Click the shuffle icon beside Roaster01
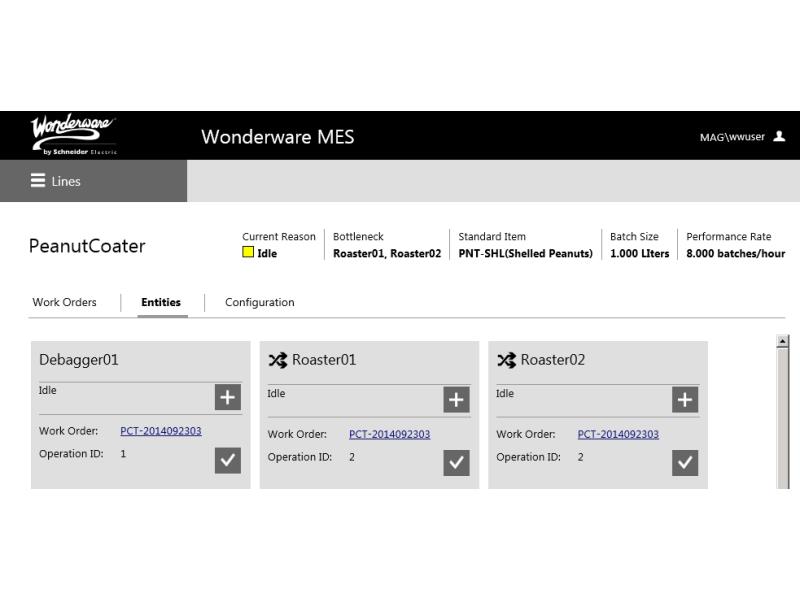The image size is (800, 600). [278, 360]
